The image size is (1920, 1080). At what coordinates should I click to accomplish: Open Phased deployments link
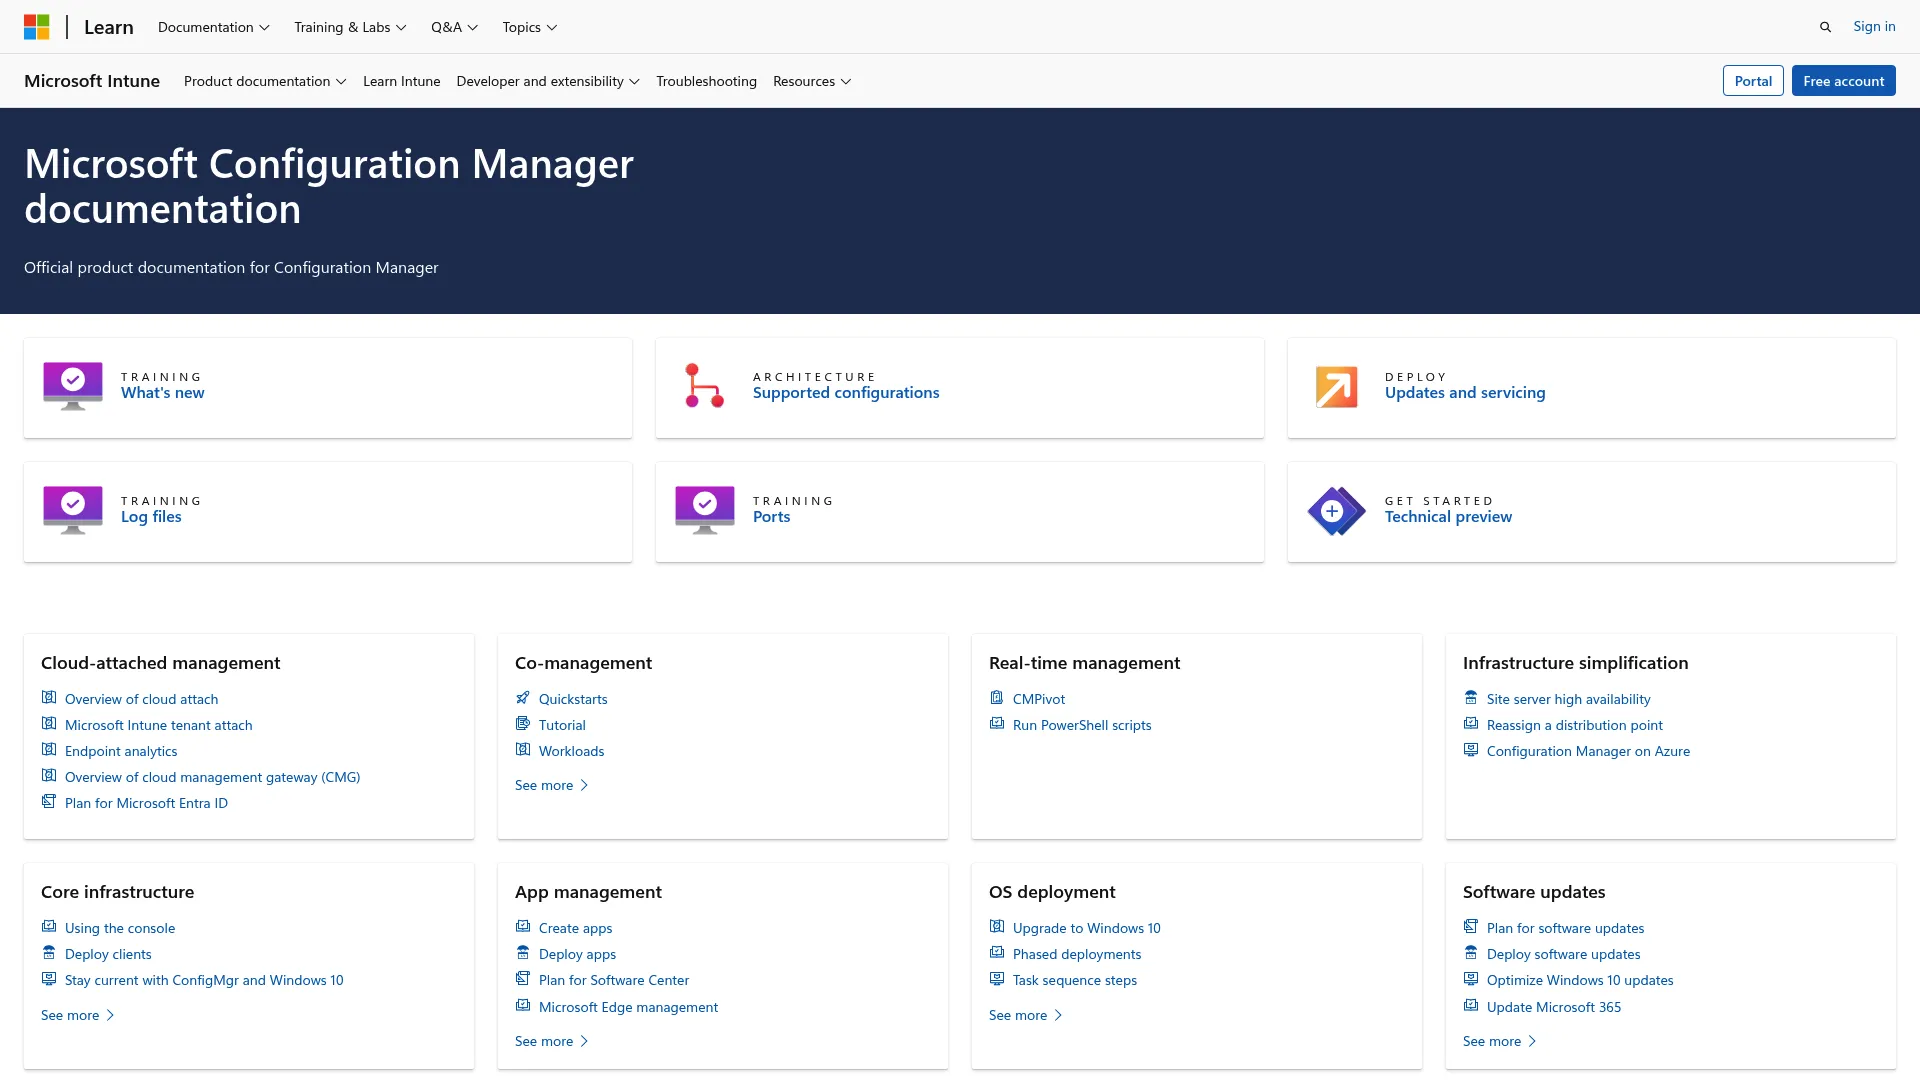coord(1077,954)
